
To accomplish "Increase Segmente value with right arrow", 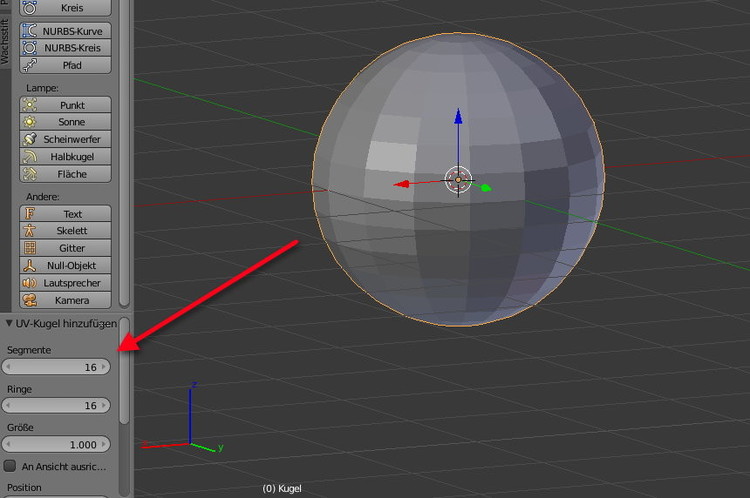I will 104,367.
